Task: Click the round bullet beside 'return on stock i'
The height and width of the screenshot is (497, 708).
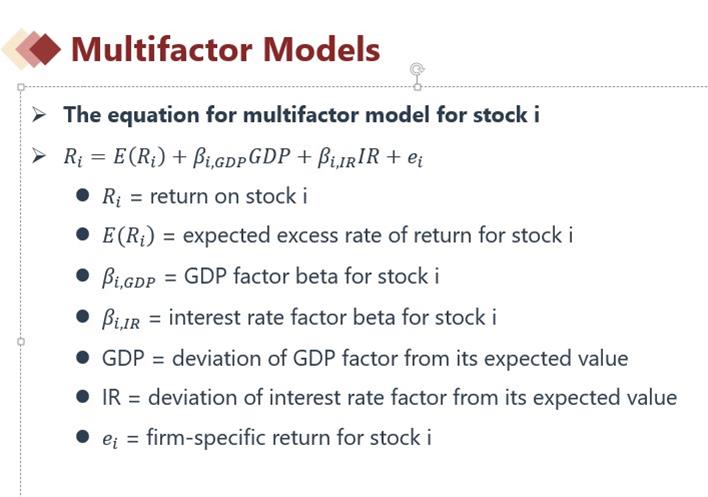Action: pos(83,195)
